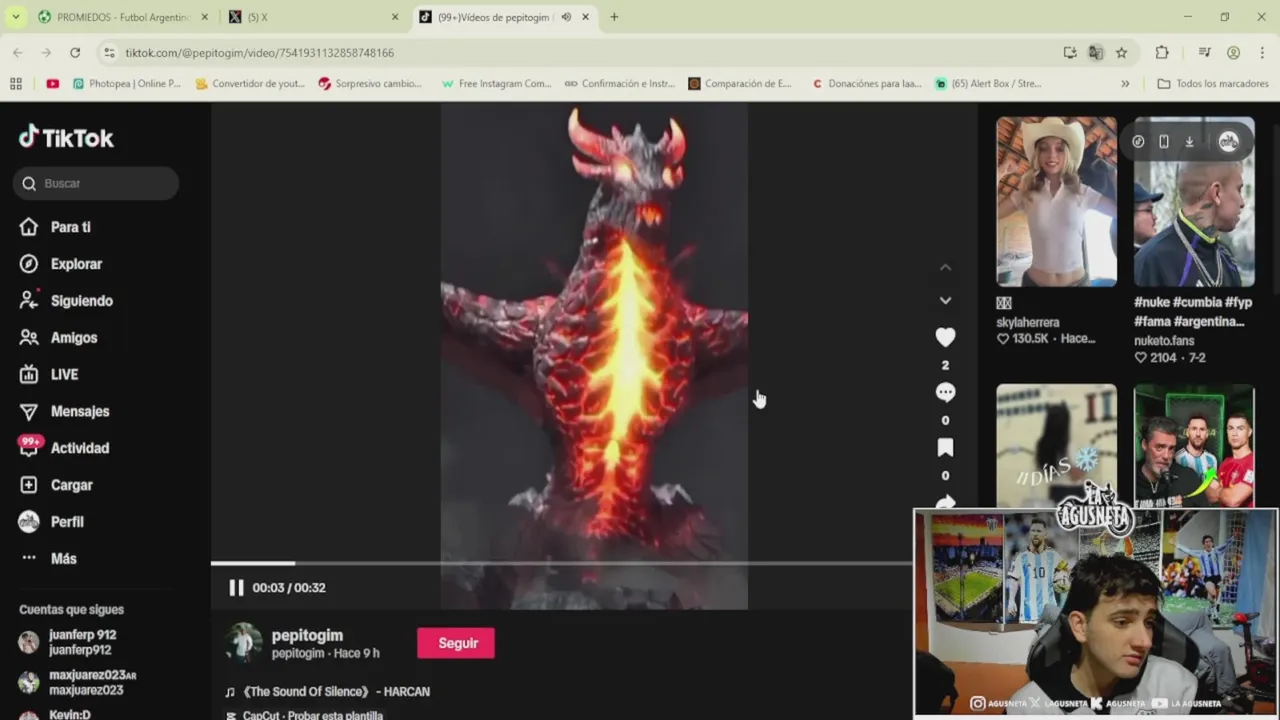Close the PROMIEDOS tab
This screenshot has width=1280, height=720.
pos(204,17)
